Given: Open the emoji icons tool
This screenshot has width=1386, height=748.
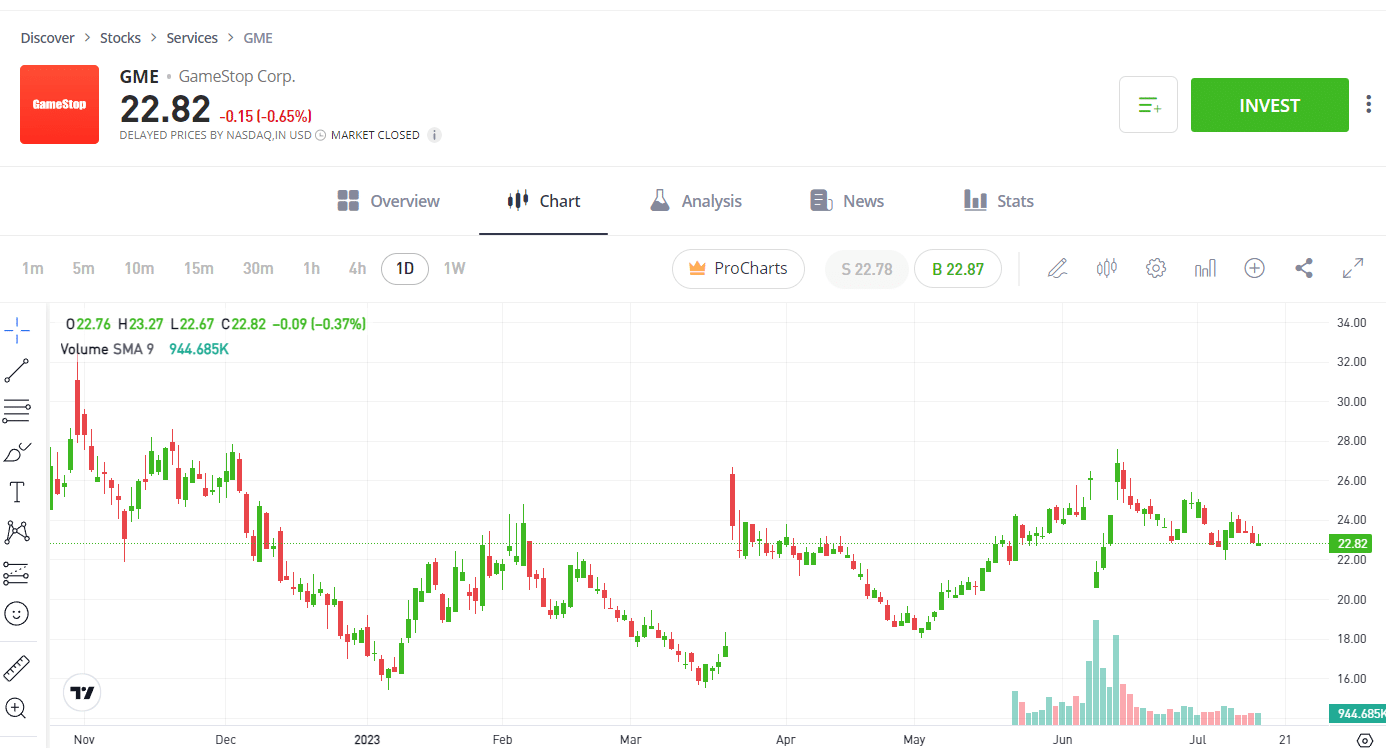Looking at the screenshot, I should click(x=17, y=613).
